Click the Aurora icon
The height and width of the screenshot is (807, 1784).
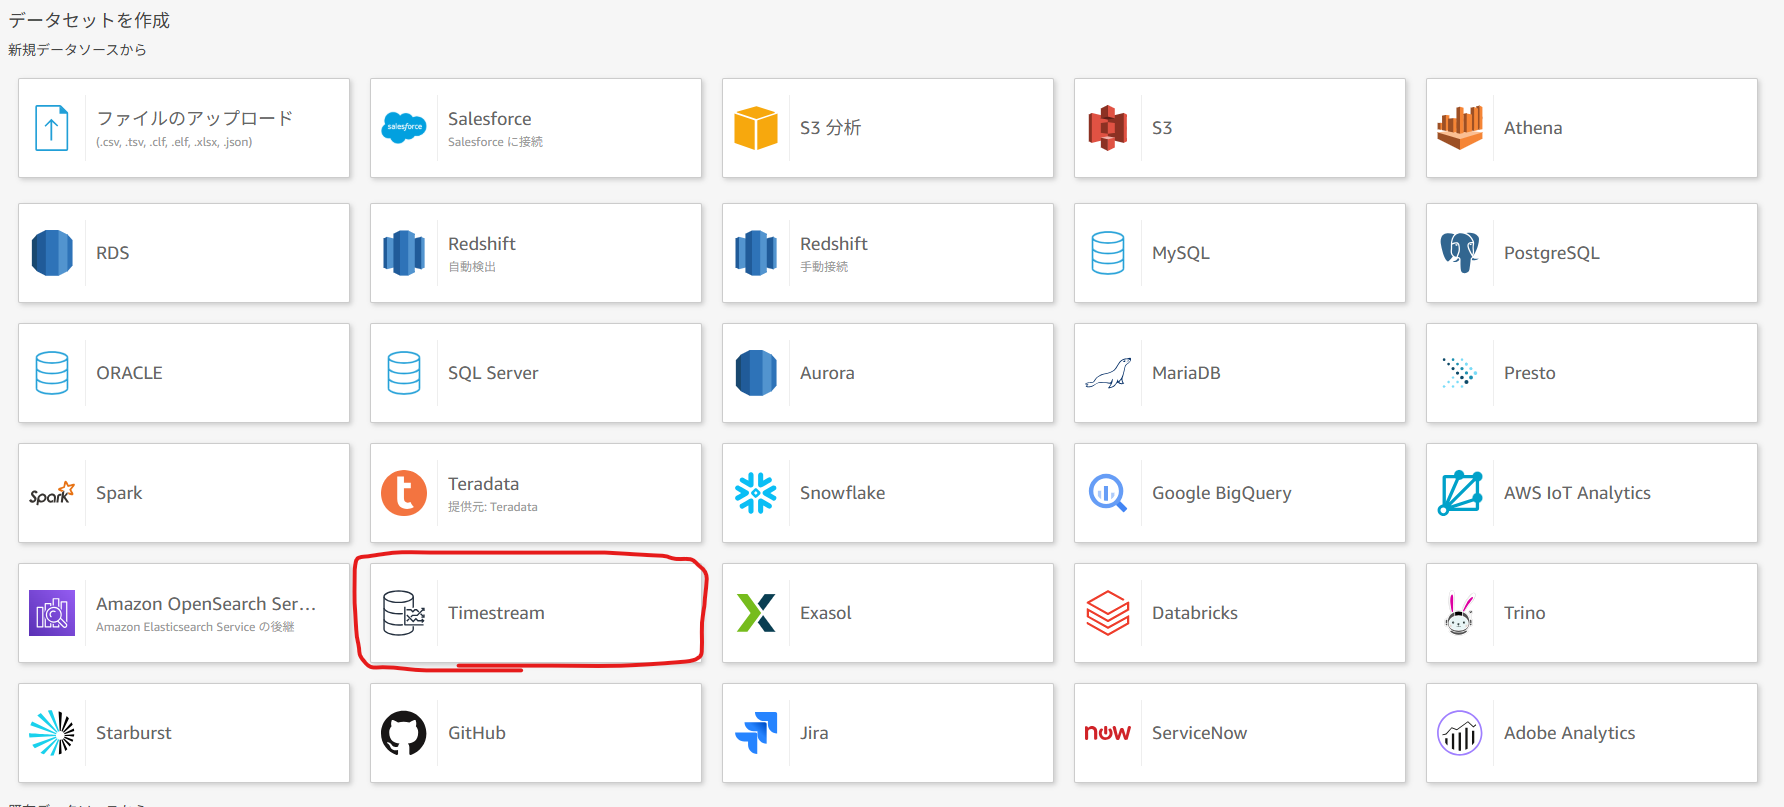tap(756, 373)
